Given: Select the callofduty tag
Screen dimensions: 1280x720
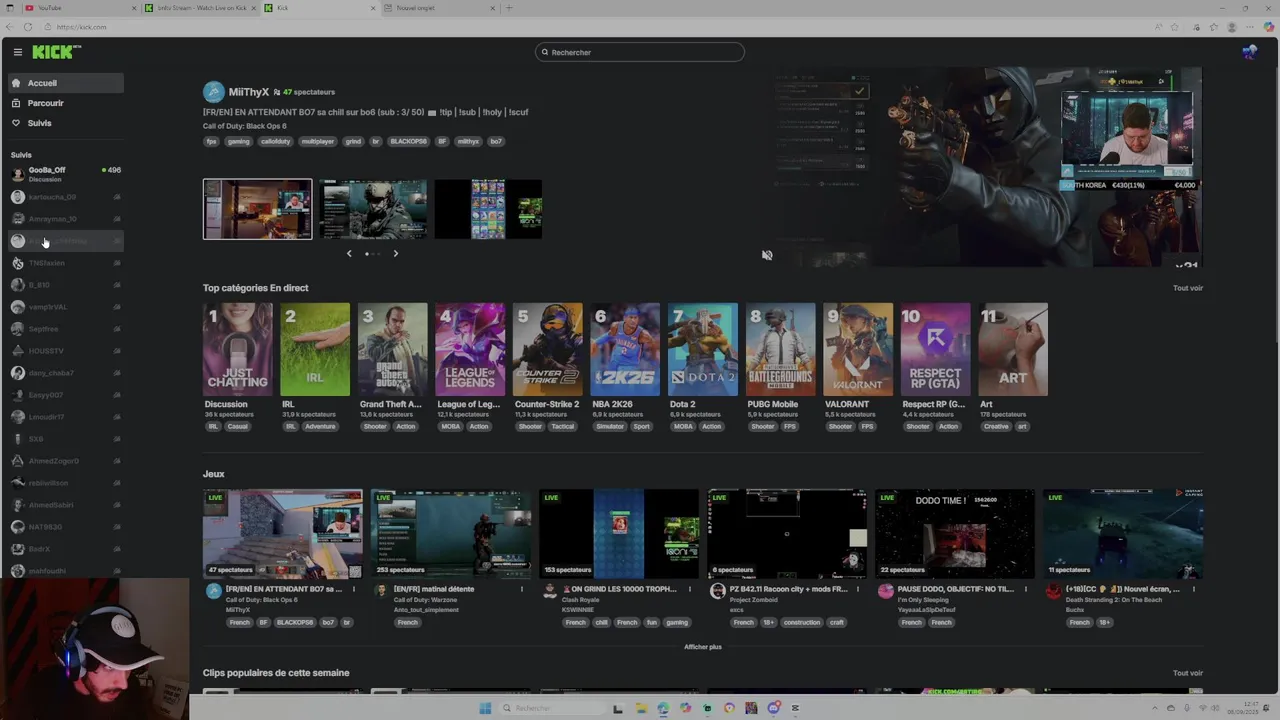Looking at the screenshot, I should click(x=275, y=141).
